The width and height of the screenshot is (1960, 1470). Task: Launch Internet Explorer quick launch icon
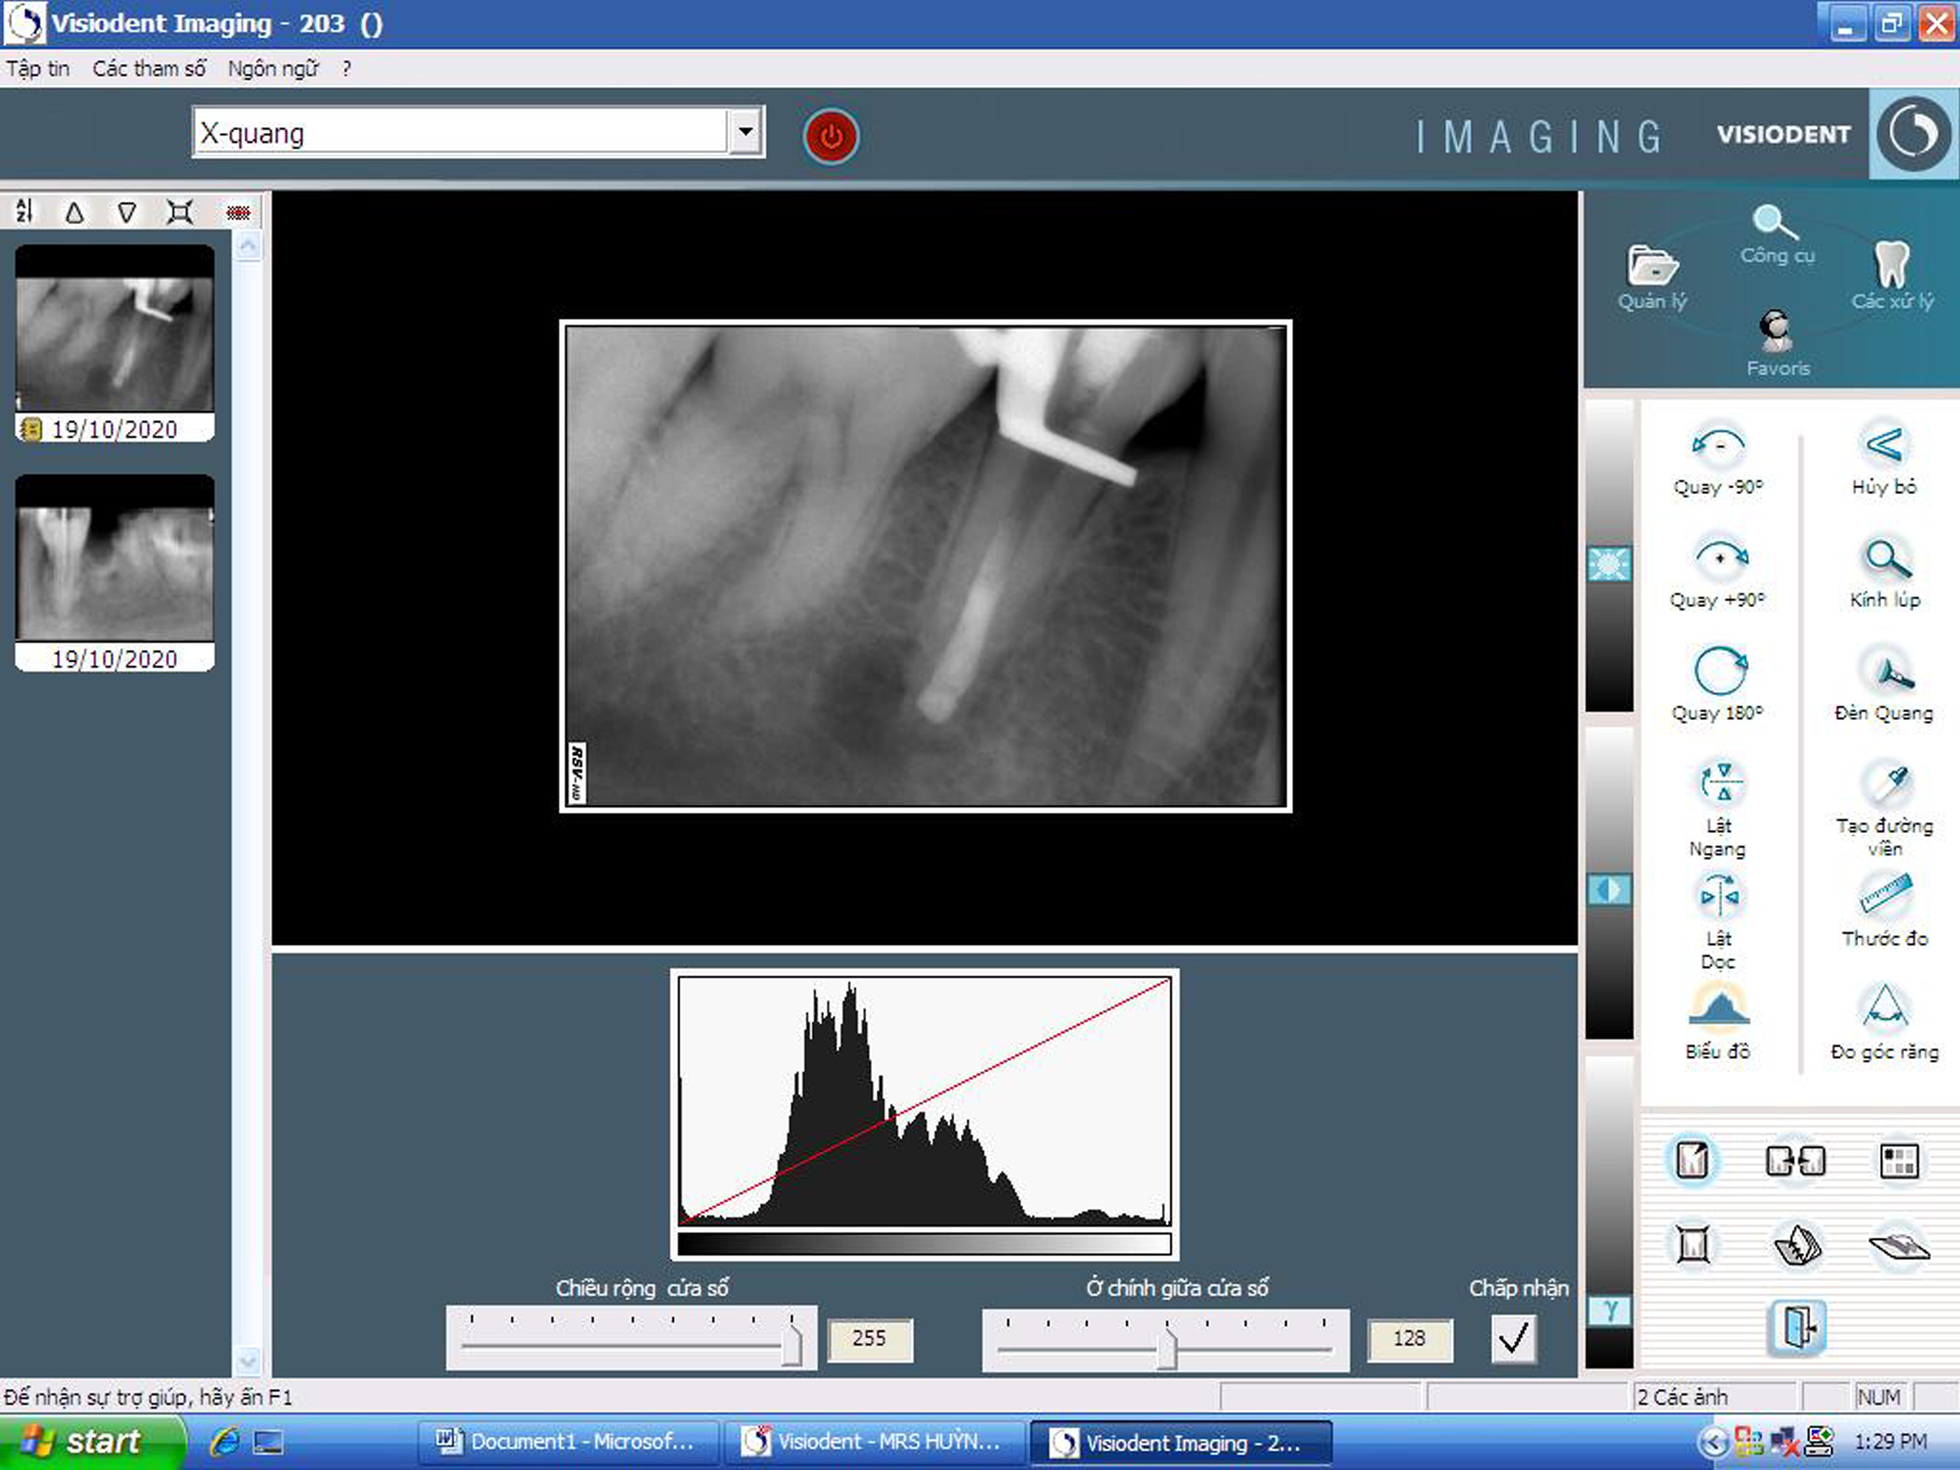click(x=225, y=1441)
